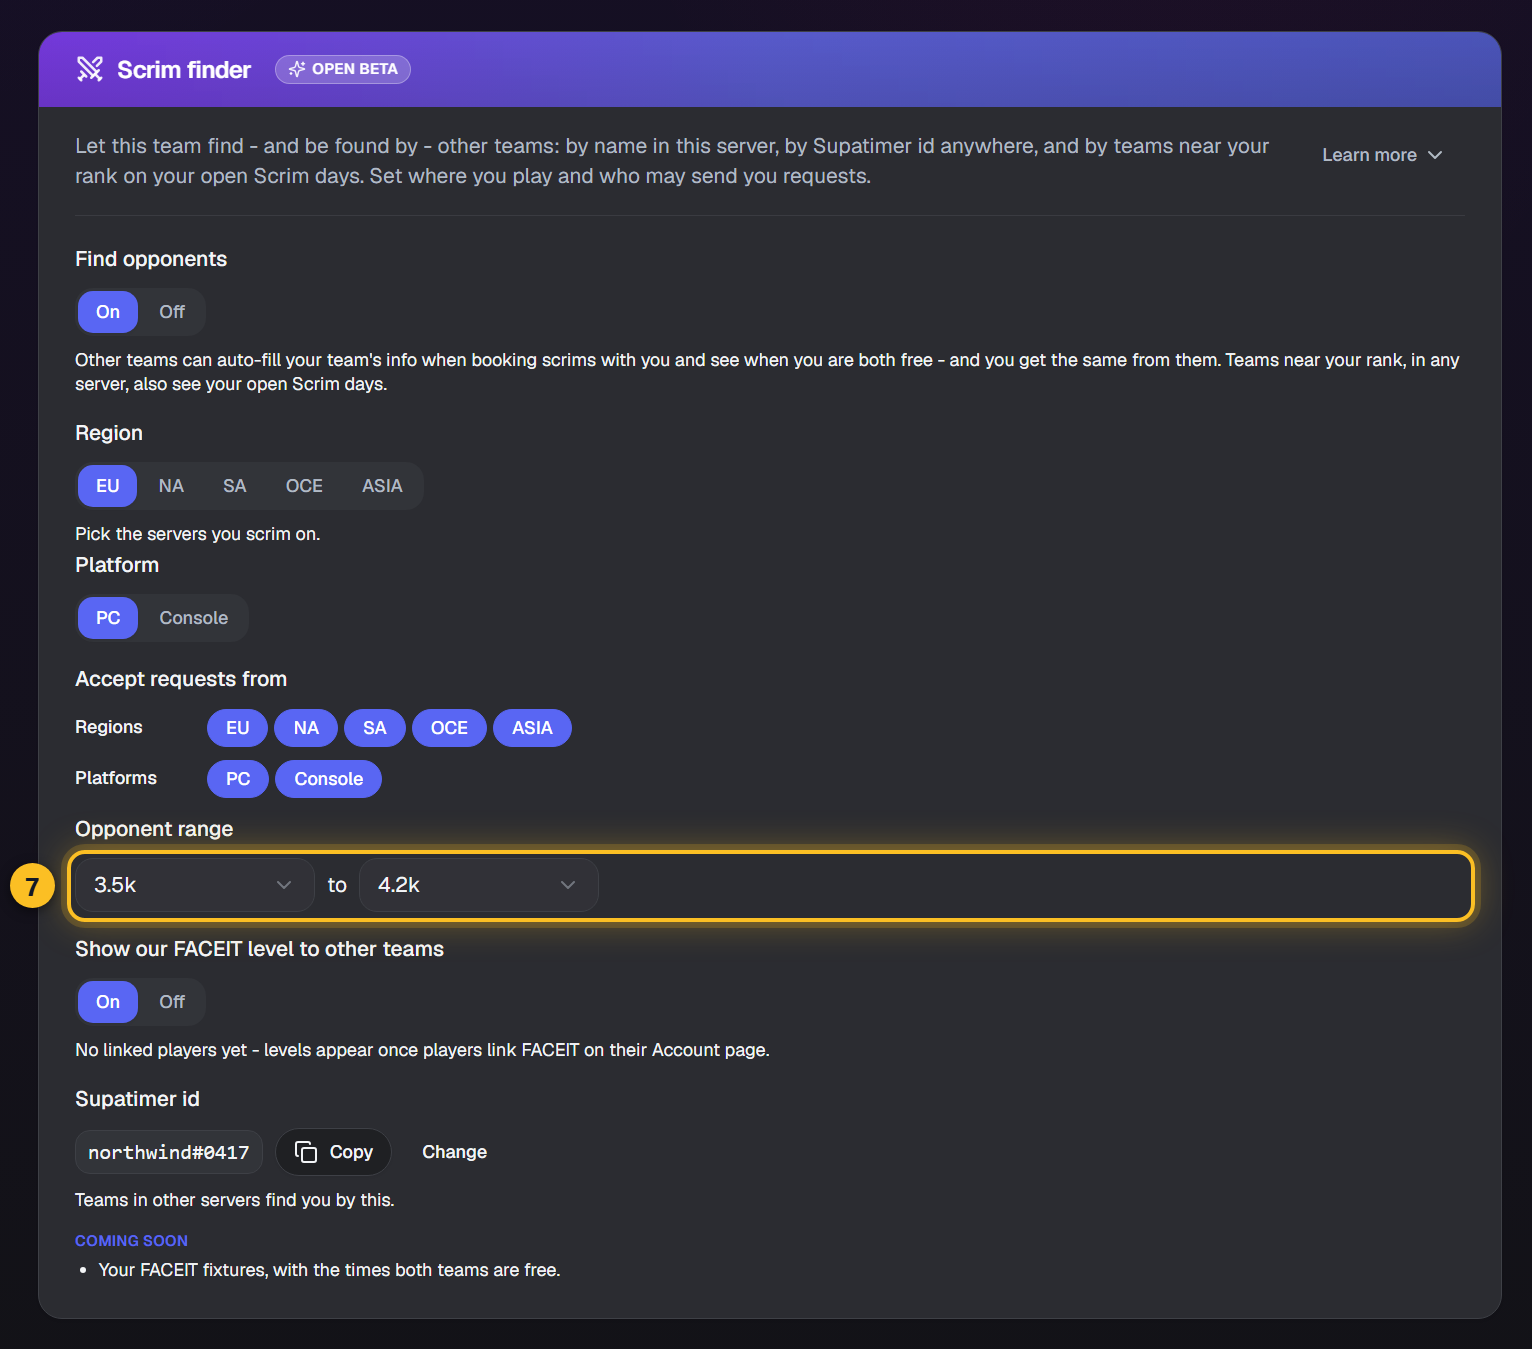
Task: Toggle the ASIA chip under Accept requests
Action: (532, 728)
